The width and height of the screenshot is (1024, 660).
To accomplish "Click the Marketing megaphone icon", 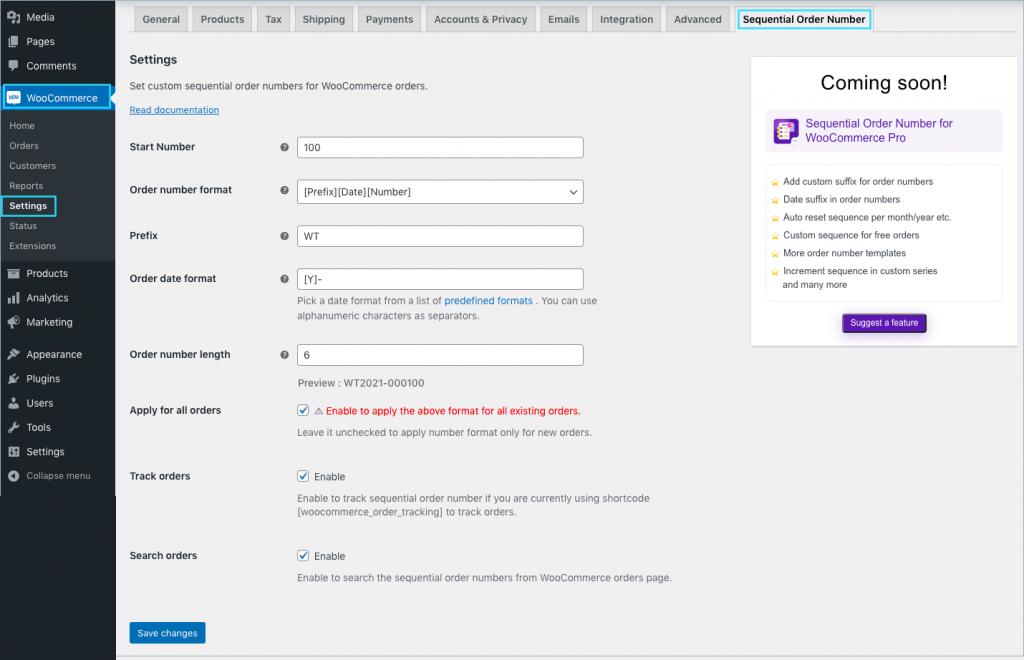I will click(x=13, y=322).
